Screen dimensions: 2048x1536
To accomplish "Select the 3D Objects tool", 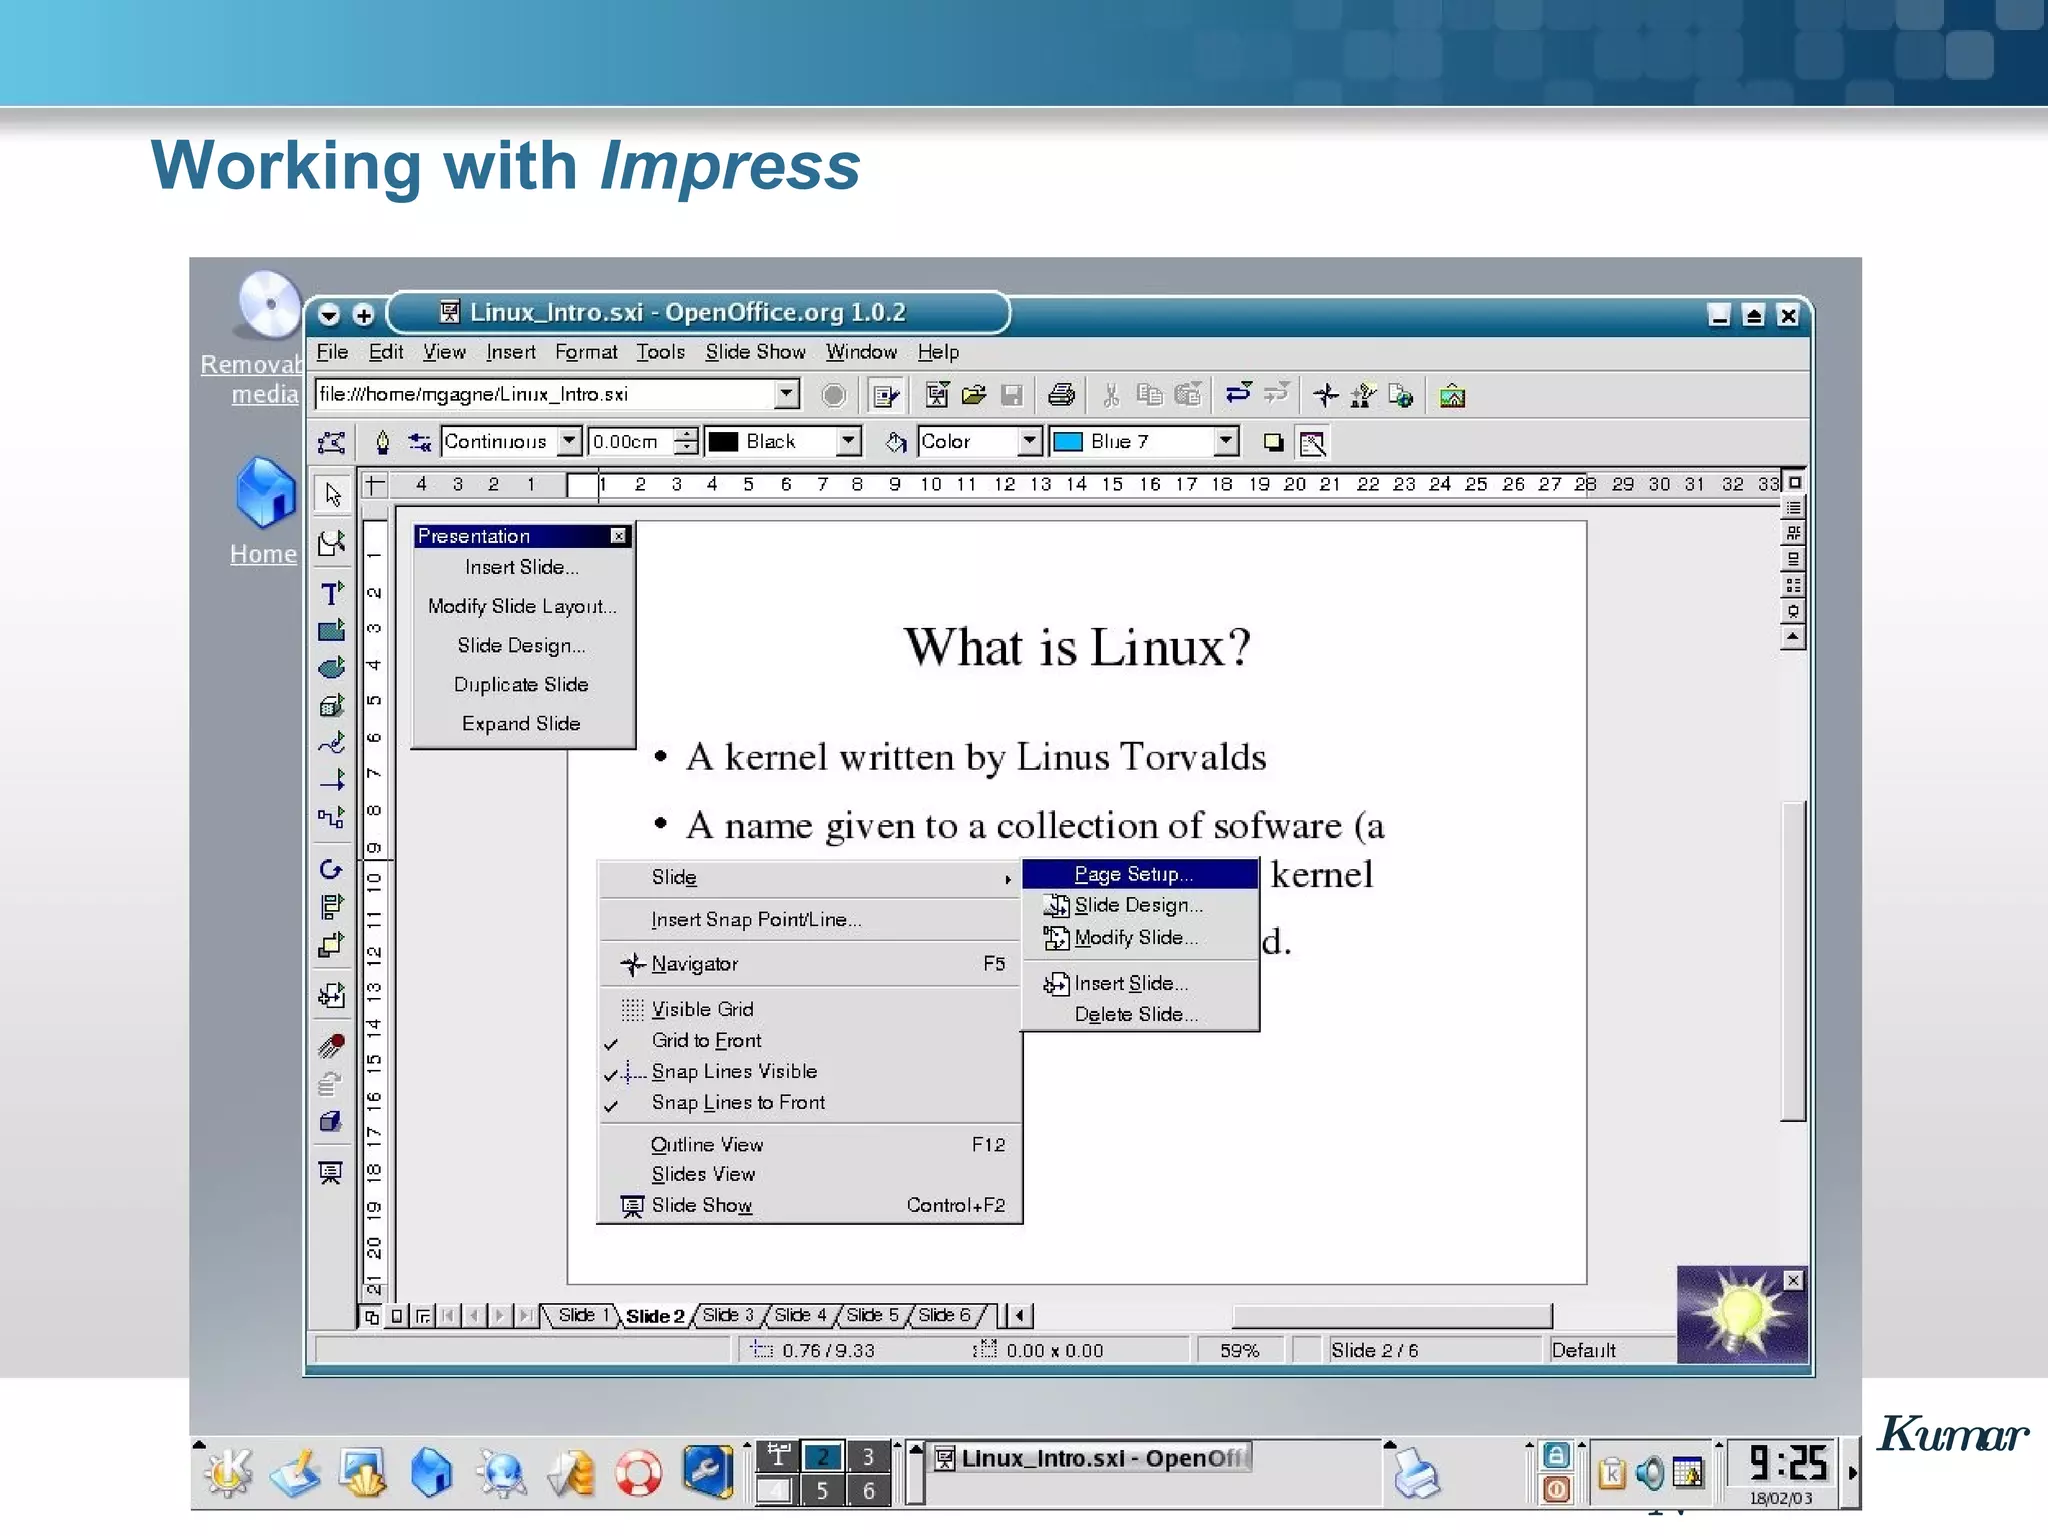I will coord(332,705).
